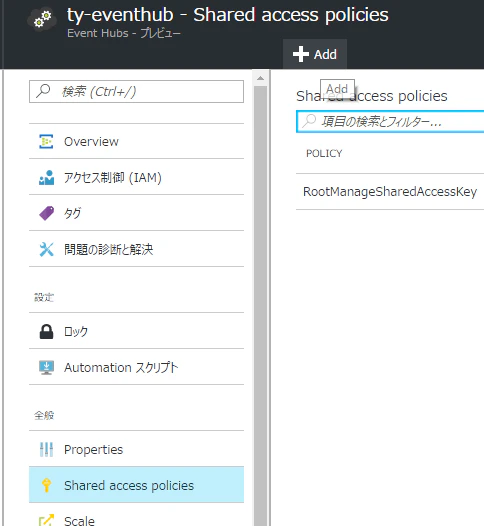The height and width of the screenshot is (526, 484).
Task: Open the Overview menu item
Action: (137, 142)
